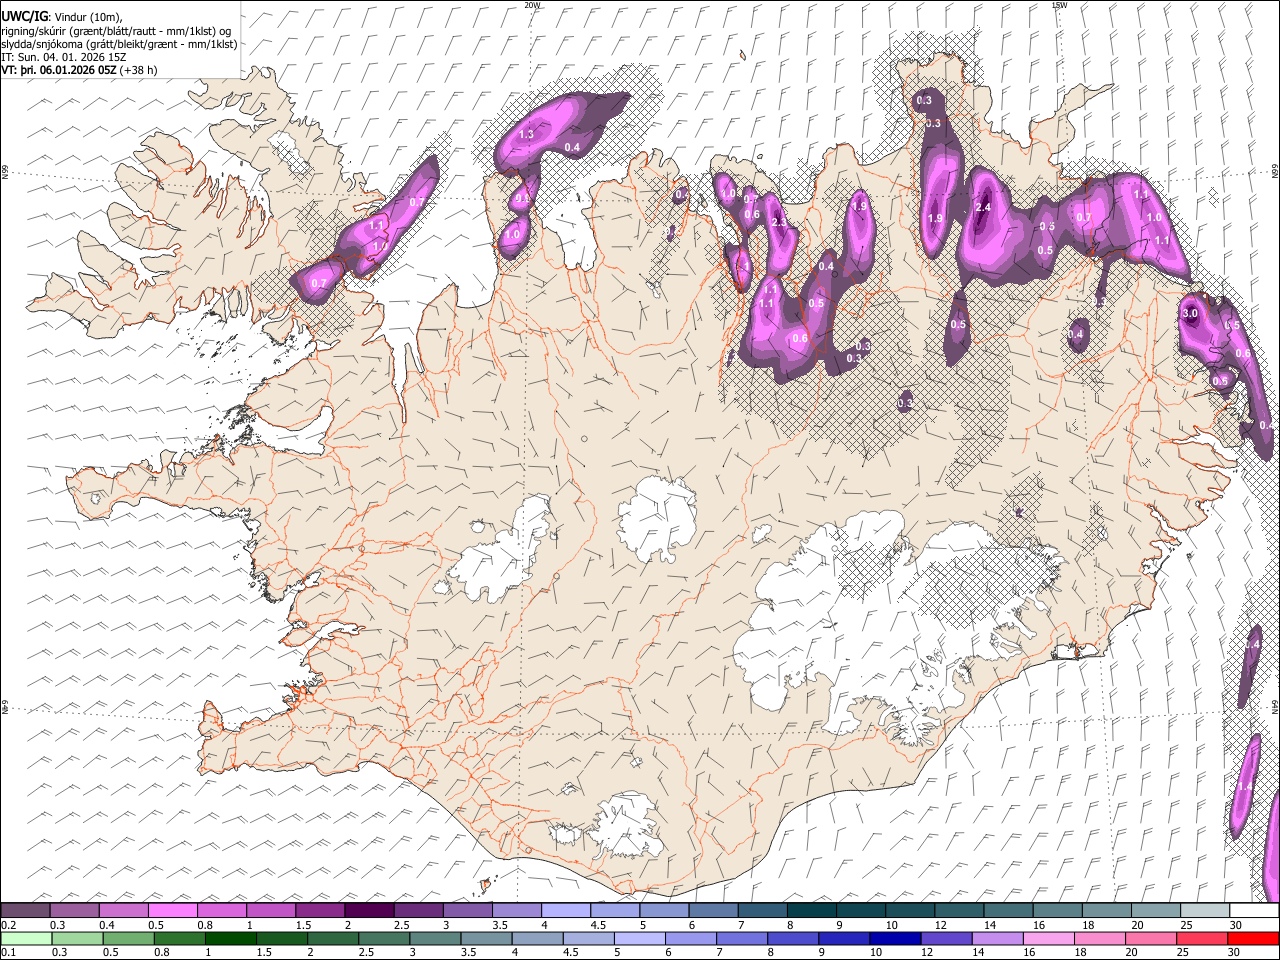Select the 3.0 precipitation value near east coast
The width and height of the screenshot is (1280, 960).
[1190, 313]
